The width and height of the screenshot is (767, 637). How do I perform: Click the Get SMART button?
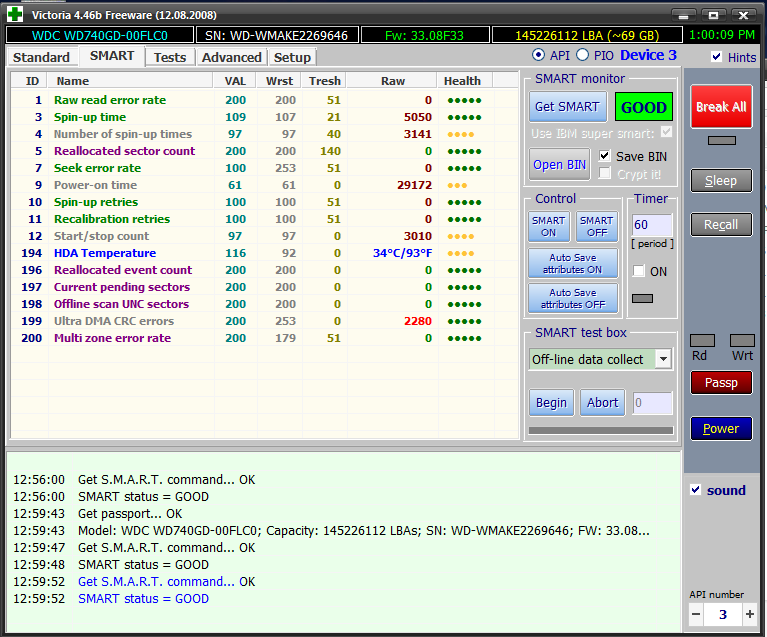point(567,107)
